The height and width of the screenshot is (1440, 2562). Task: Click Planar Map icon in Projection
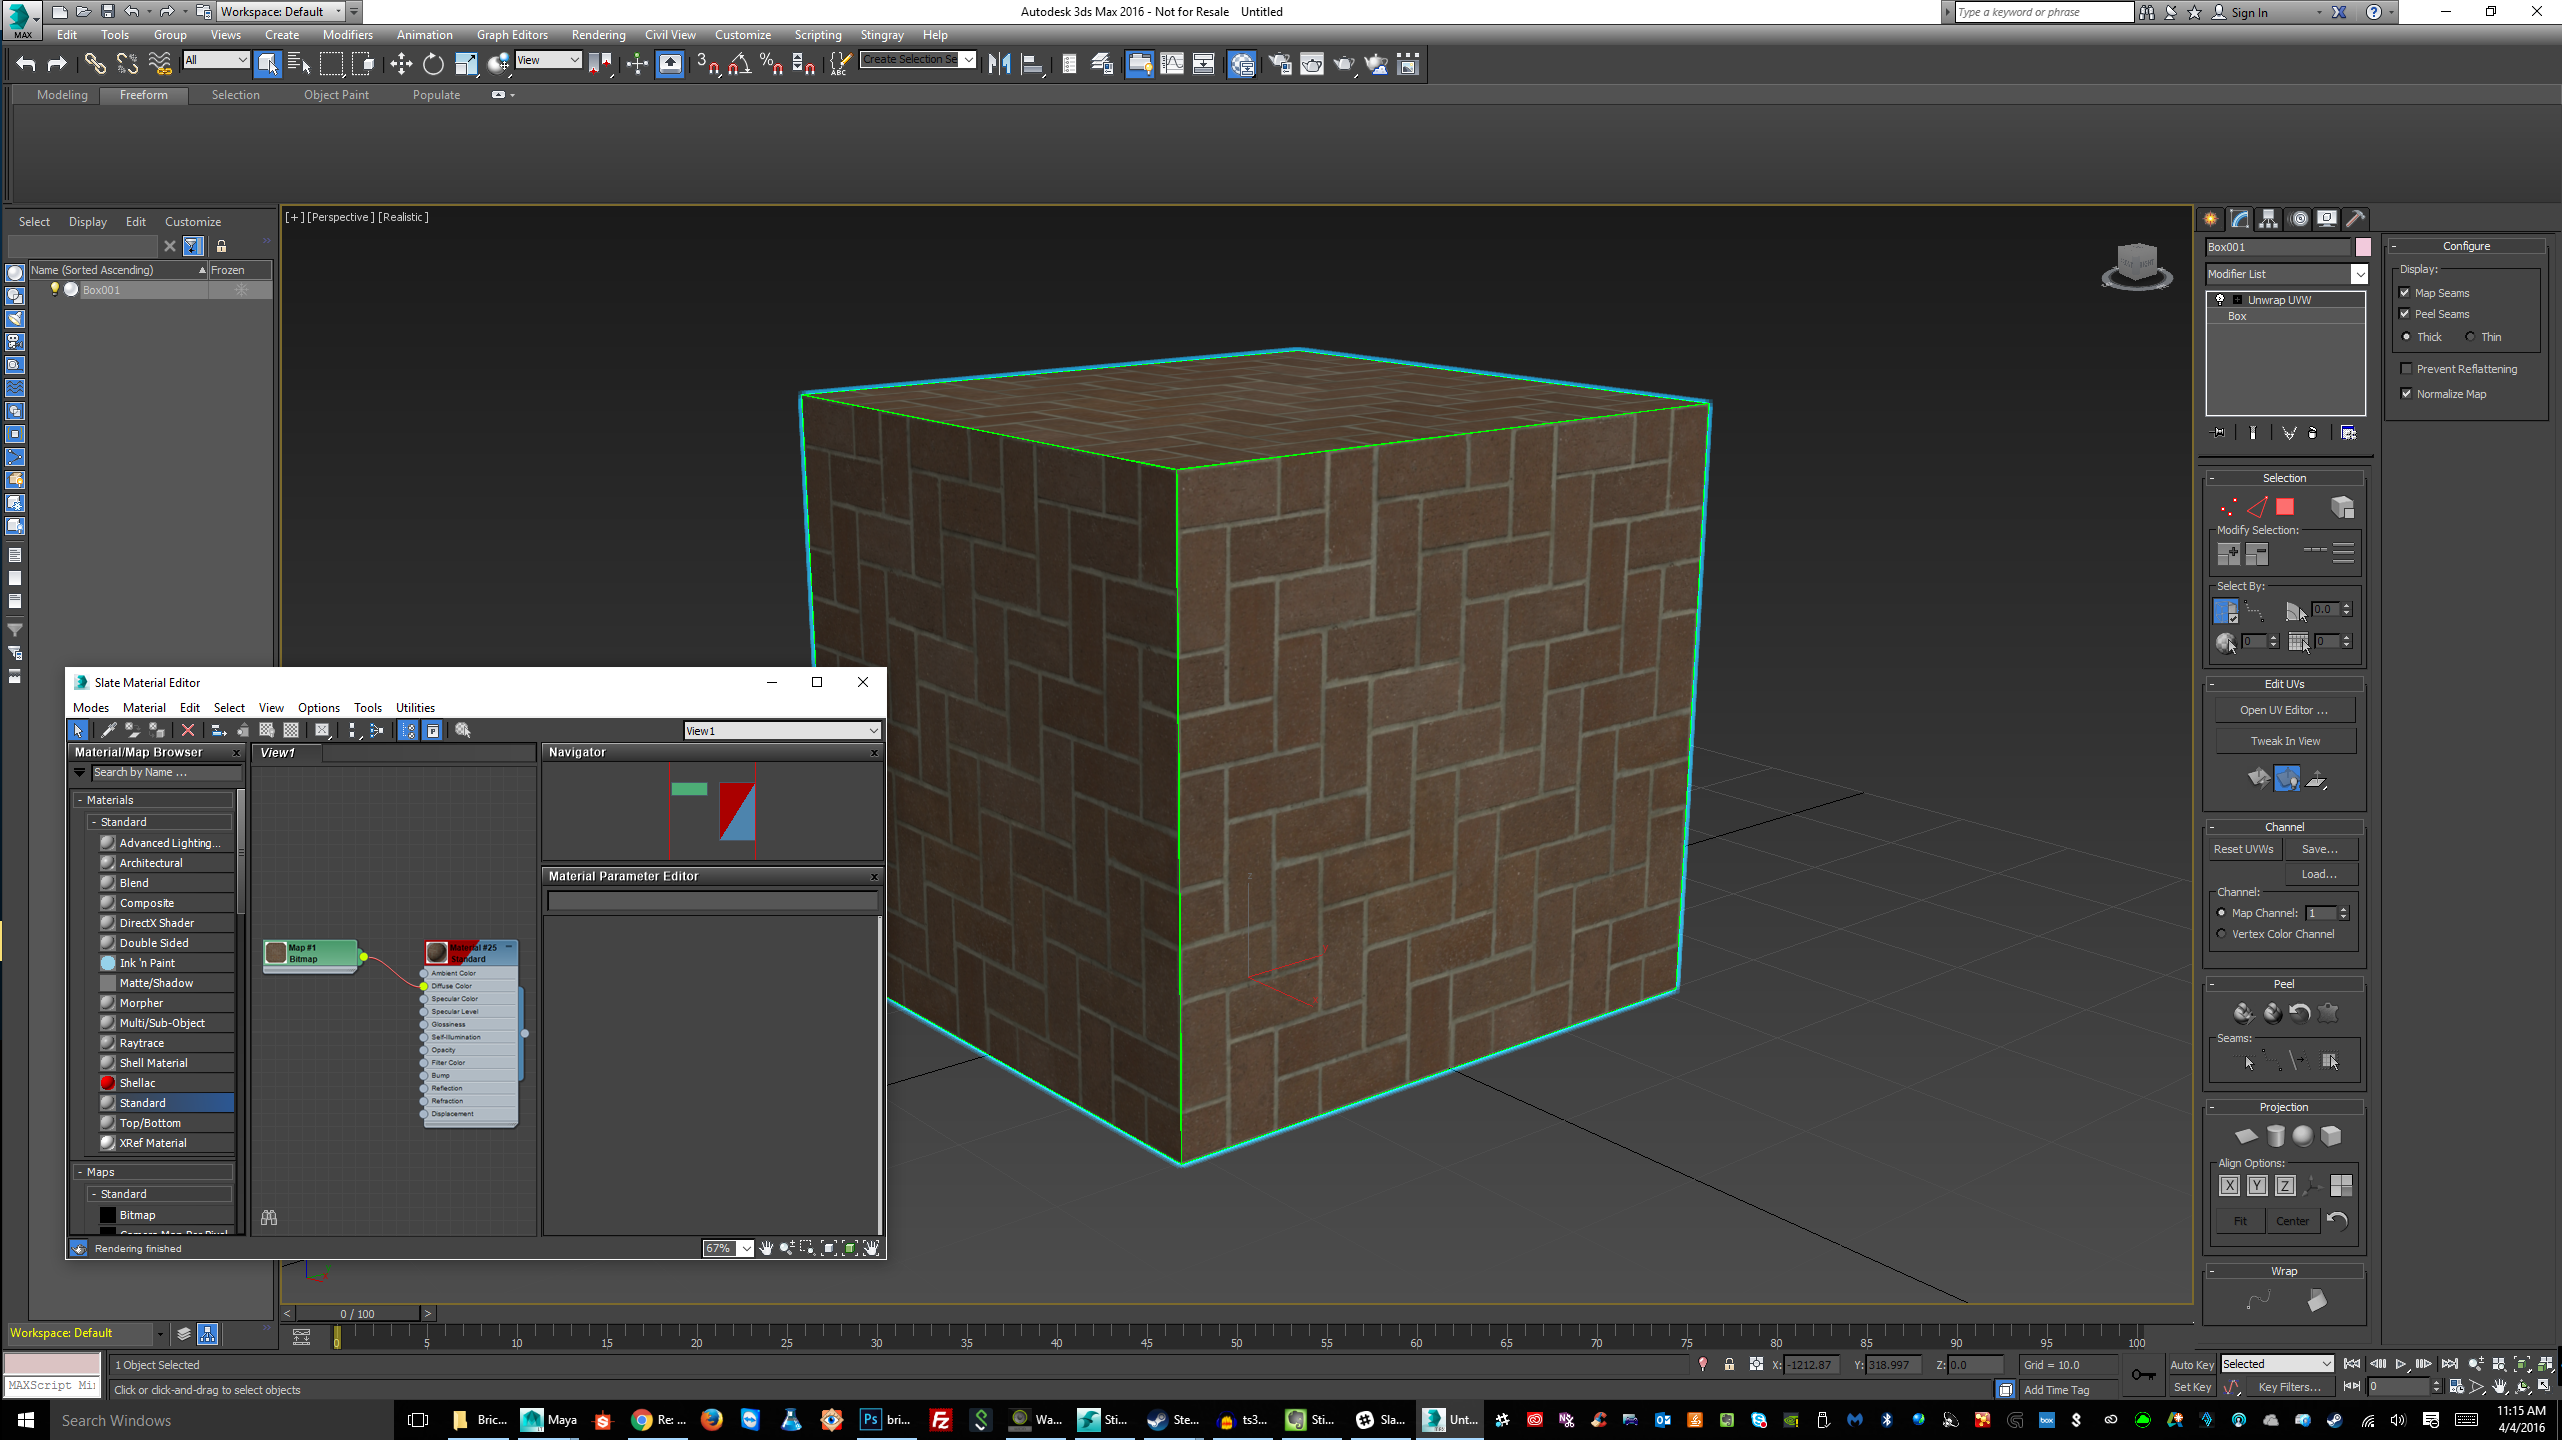tap(2246, 1136)
